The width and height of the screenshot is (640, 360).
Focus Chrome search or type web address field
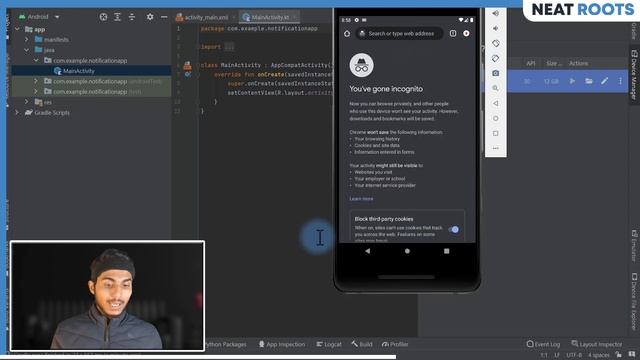400,33
